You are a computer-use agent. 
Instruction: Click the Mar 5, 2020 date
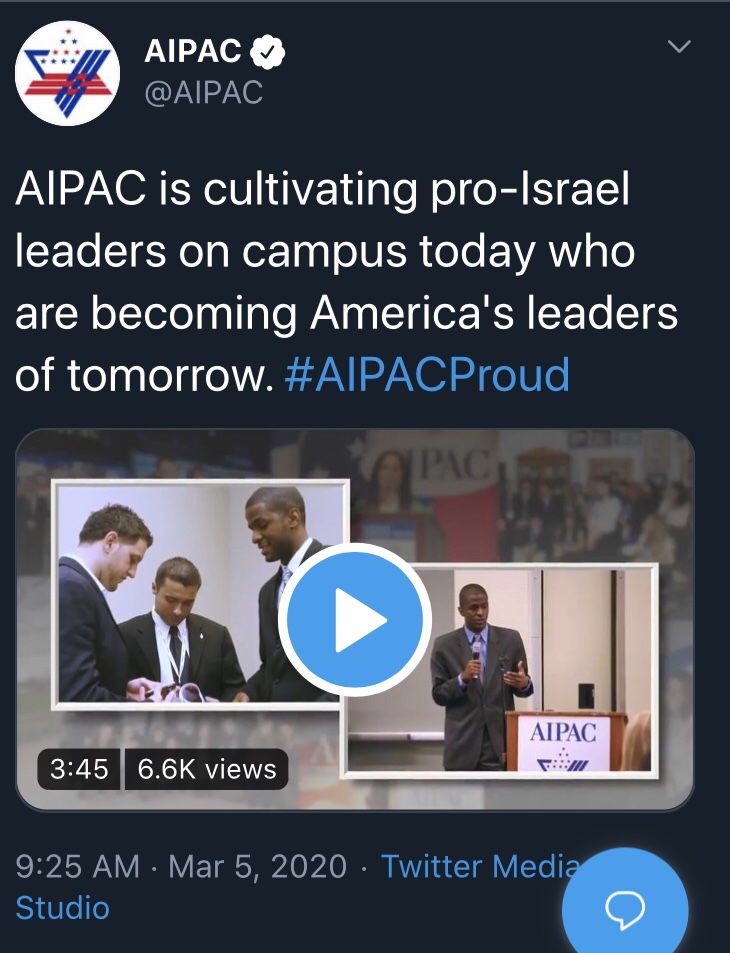[258, 866]
